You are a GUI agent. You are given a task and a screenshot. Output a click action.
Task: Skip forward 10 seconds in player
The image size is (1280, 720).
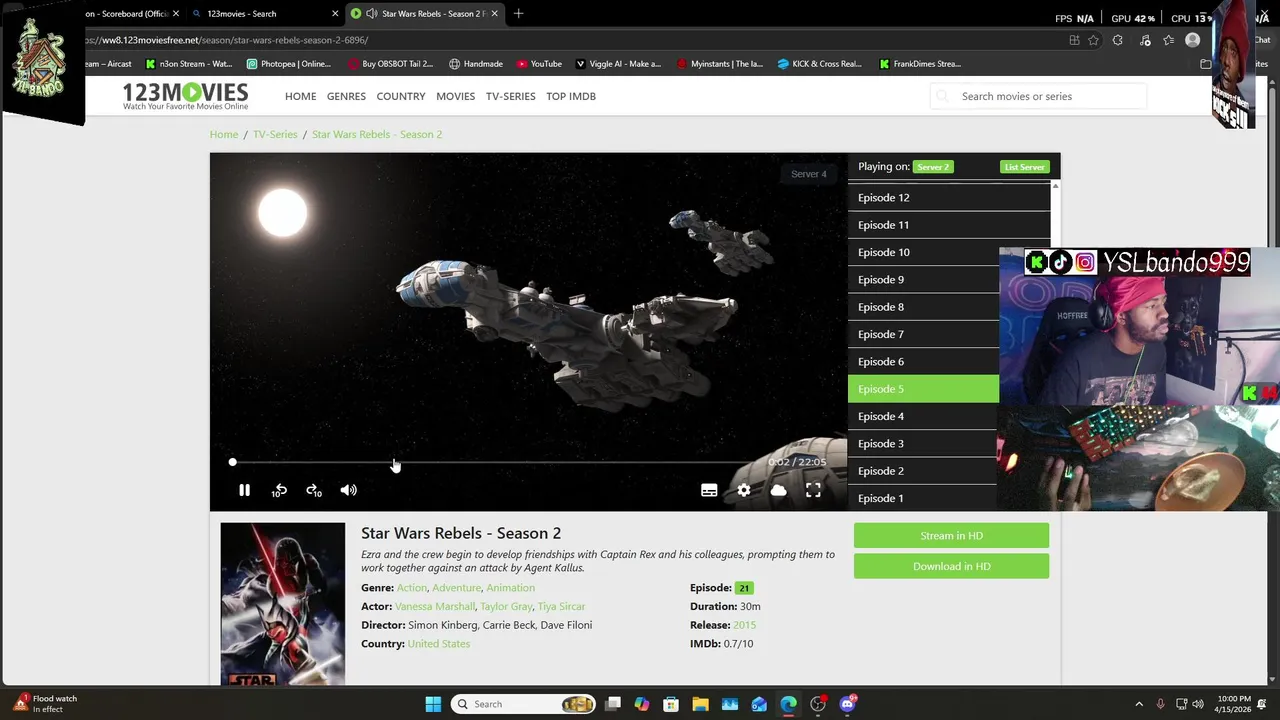click(314, 490)
